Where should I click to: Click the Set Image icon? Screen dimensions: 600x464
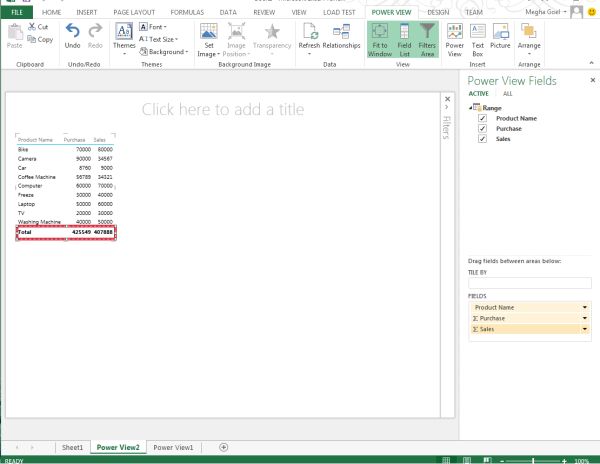(209, 31)
